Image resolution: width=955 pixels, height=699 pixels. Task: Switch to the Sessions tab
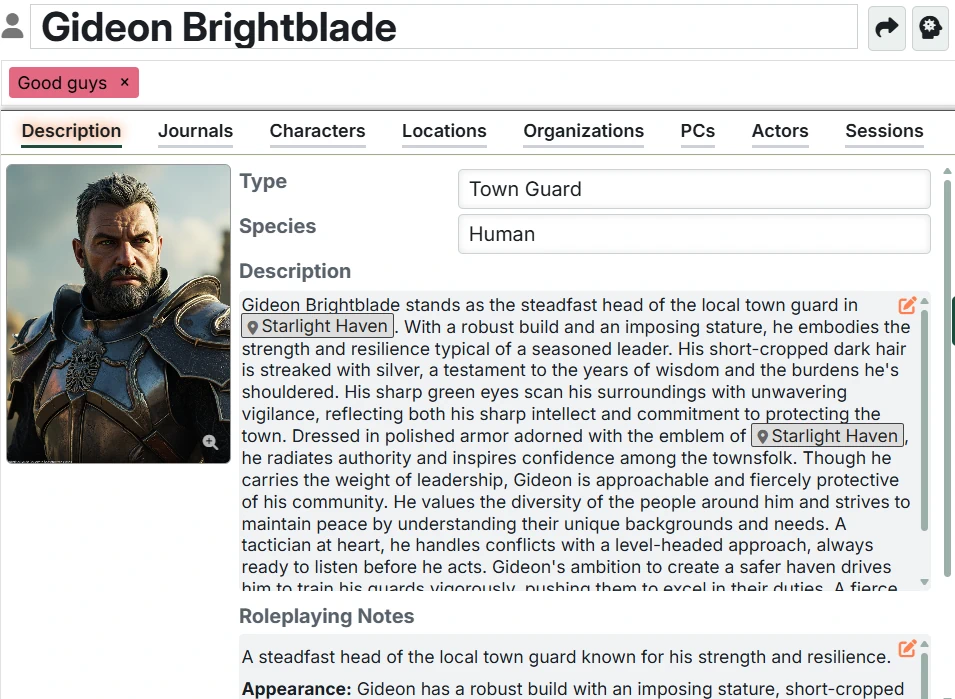(x=883, y=131)
